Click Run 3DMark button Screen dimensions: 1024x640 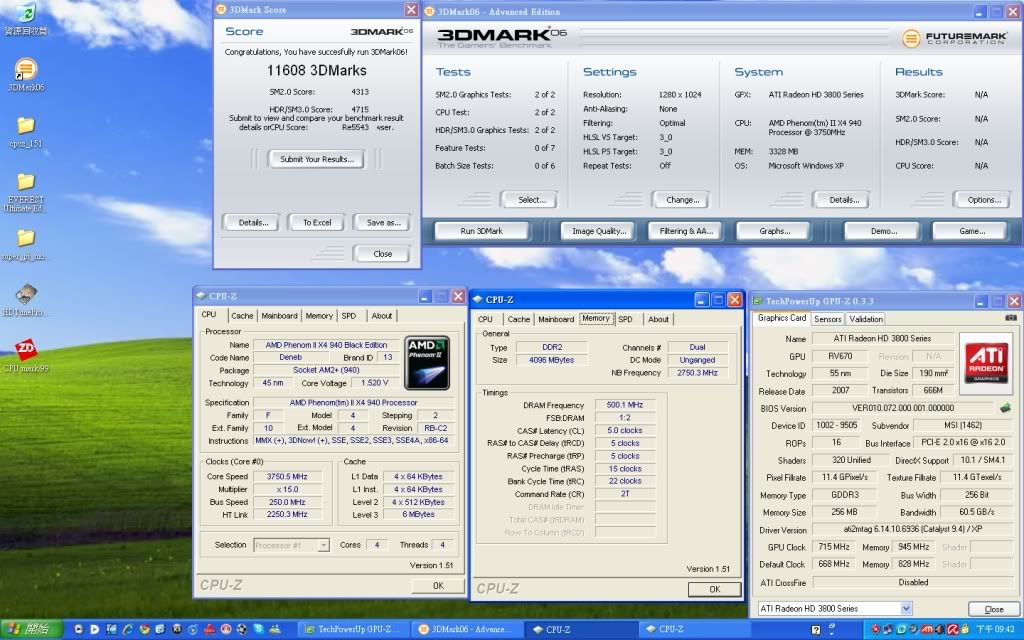(481, 231)
